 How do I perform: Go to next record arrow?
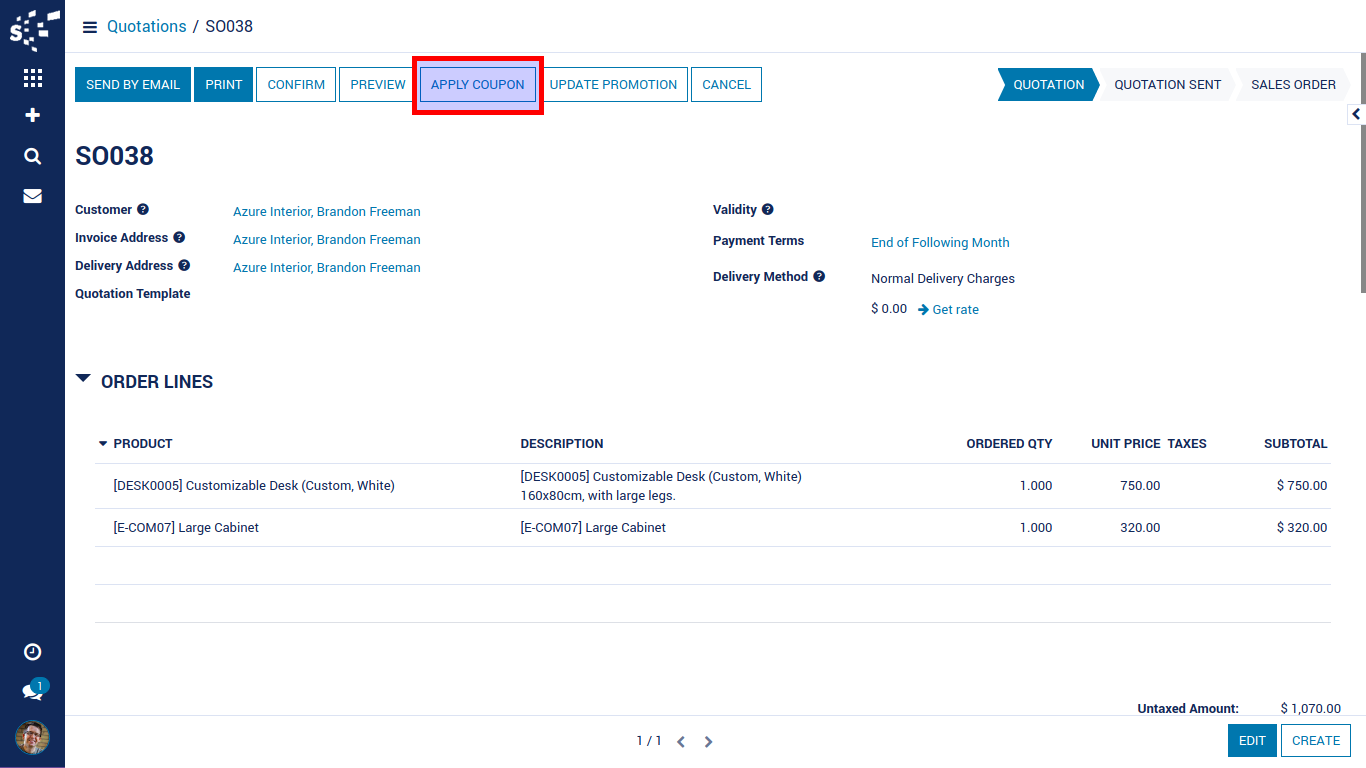[x=708, y=742]
